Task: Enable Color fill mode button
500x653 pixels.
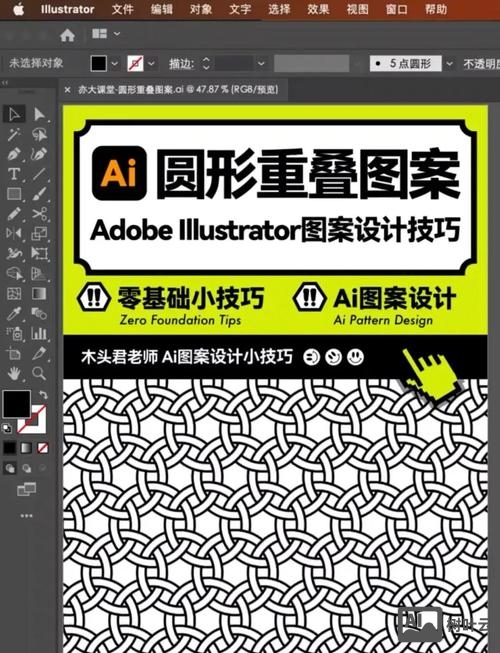Action: click(10, 448)
